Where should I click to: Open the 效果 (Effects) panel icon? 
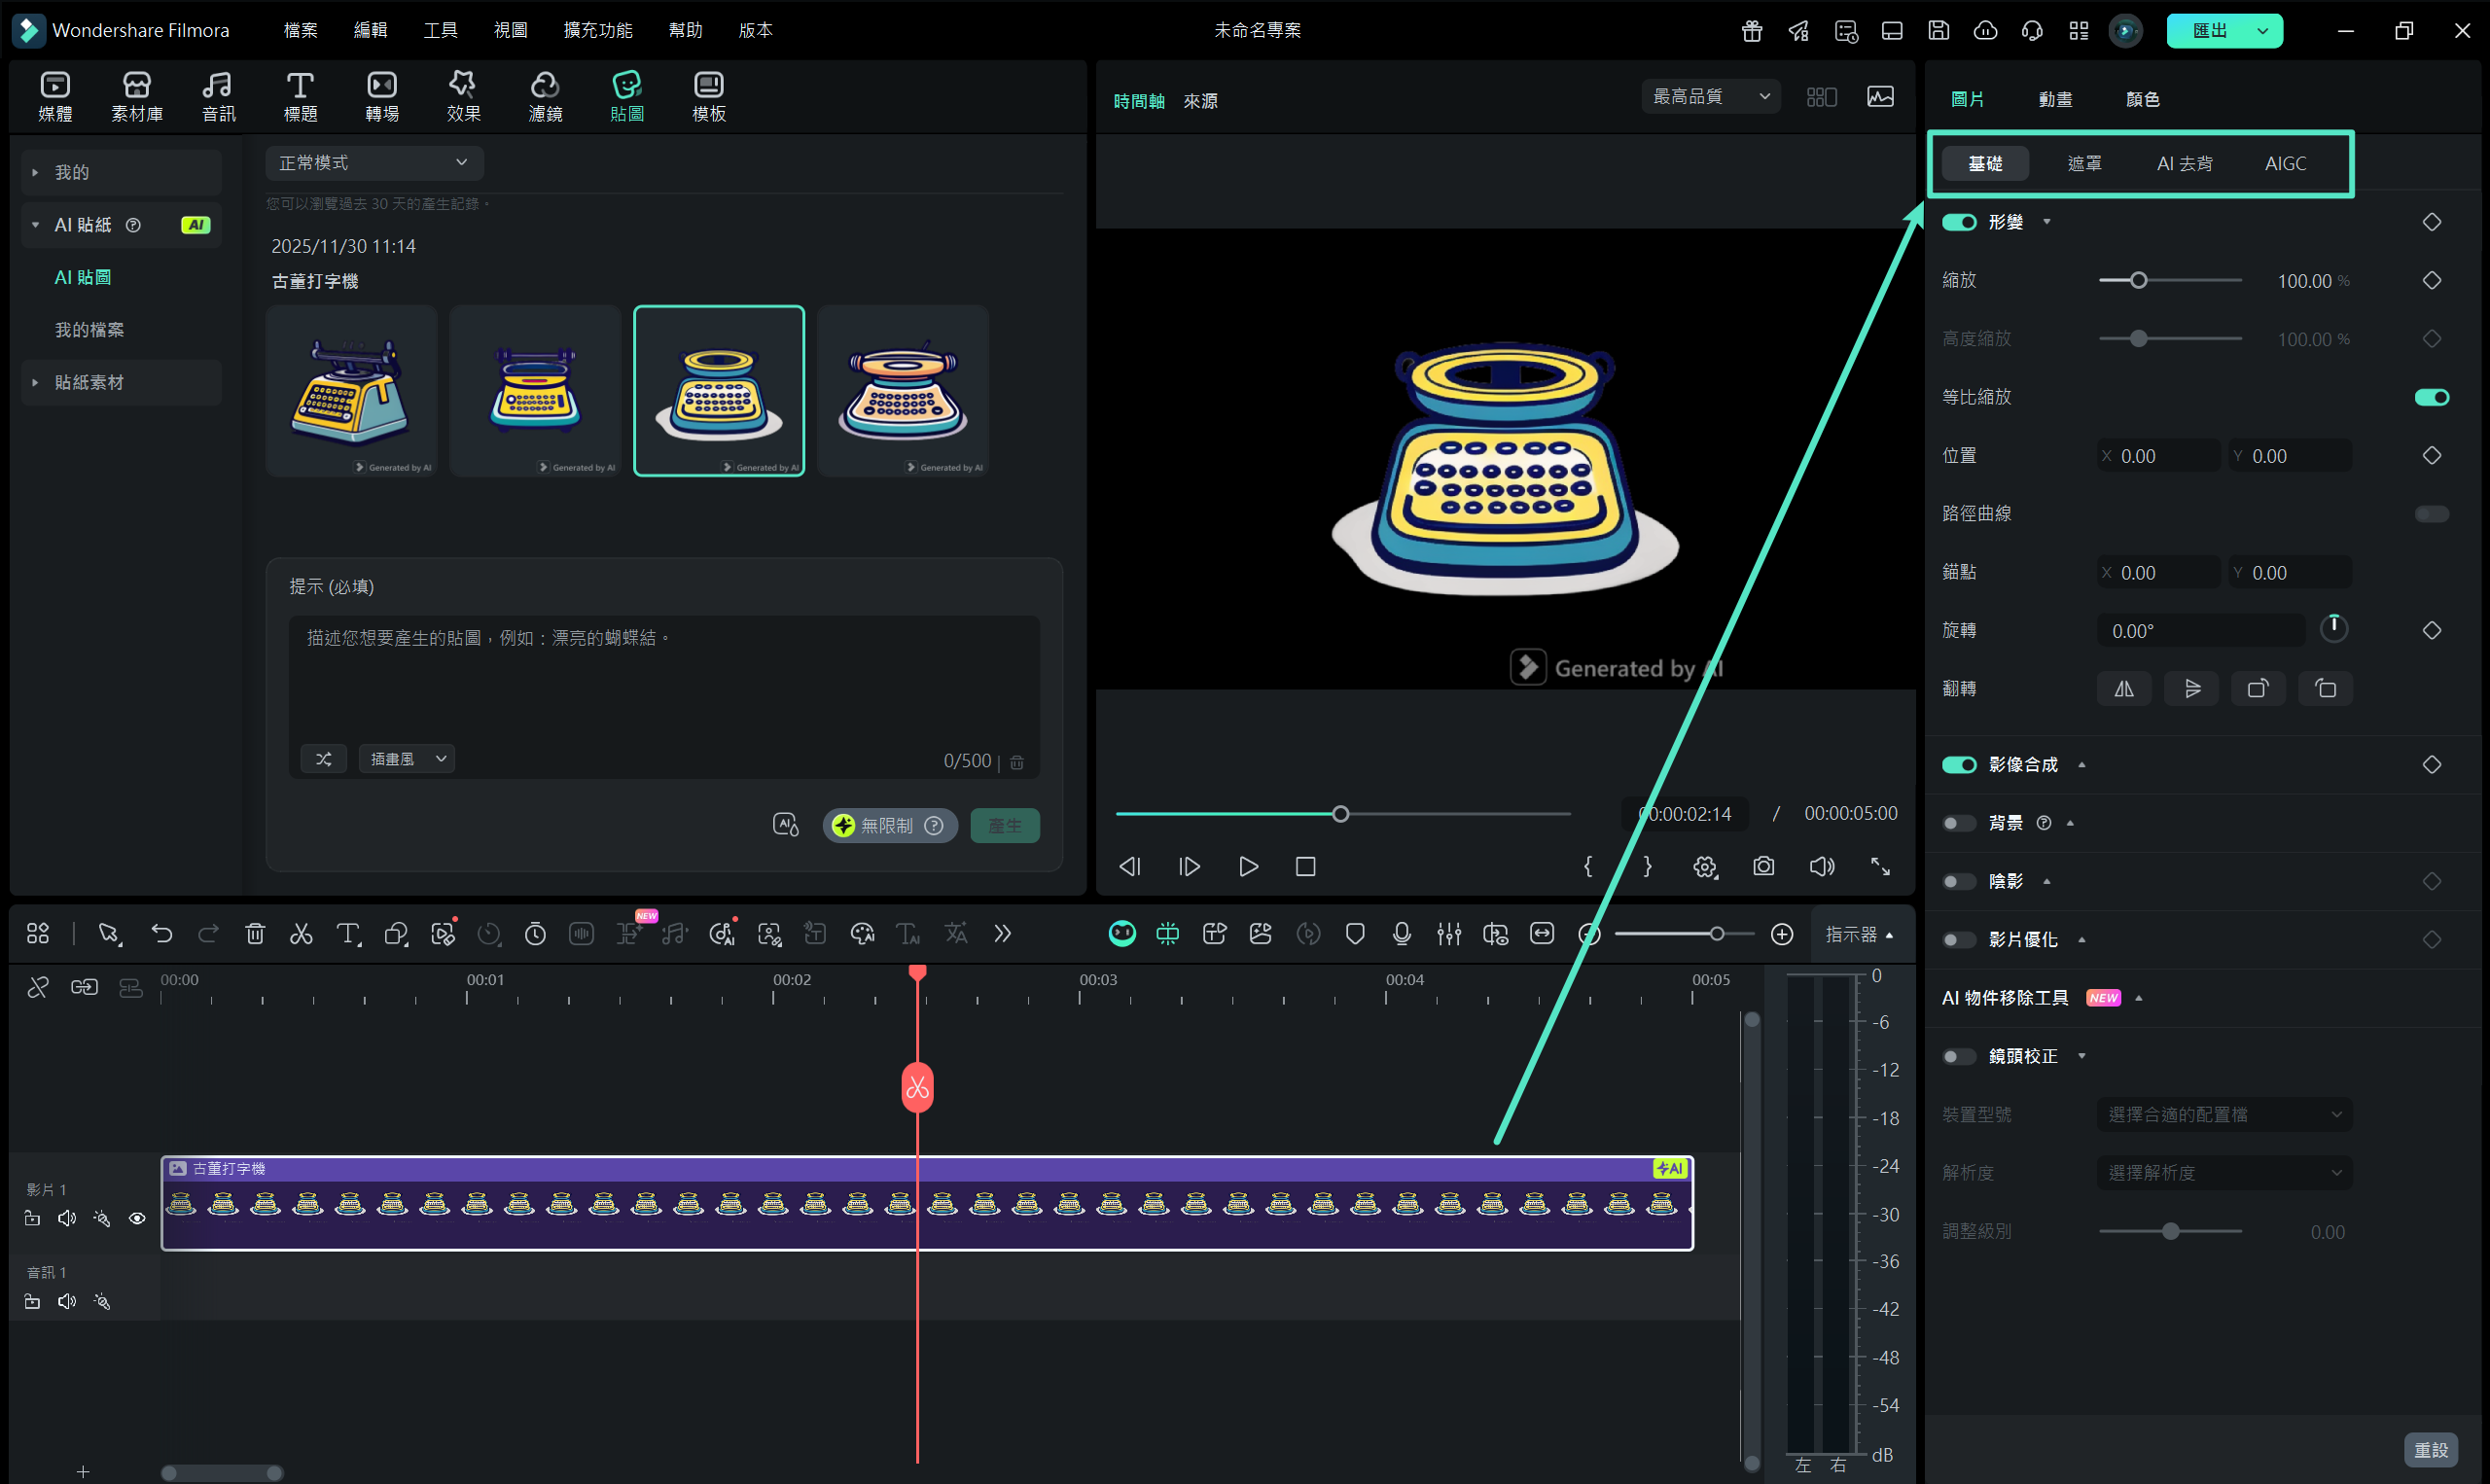(x=463, y=96)
